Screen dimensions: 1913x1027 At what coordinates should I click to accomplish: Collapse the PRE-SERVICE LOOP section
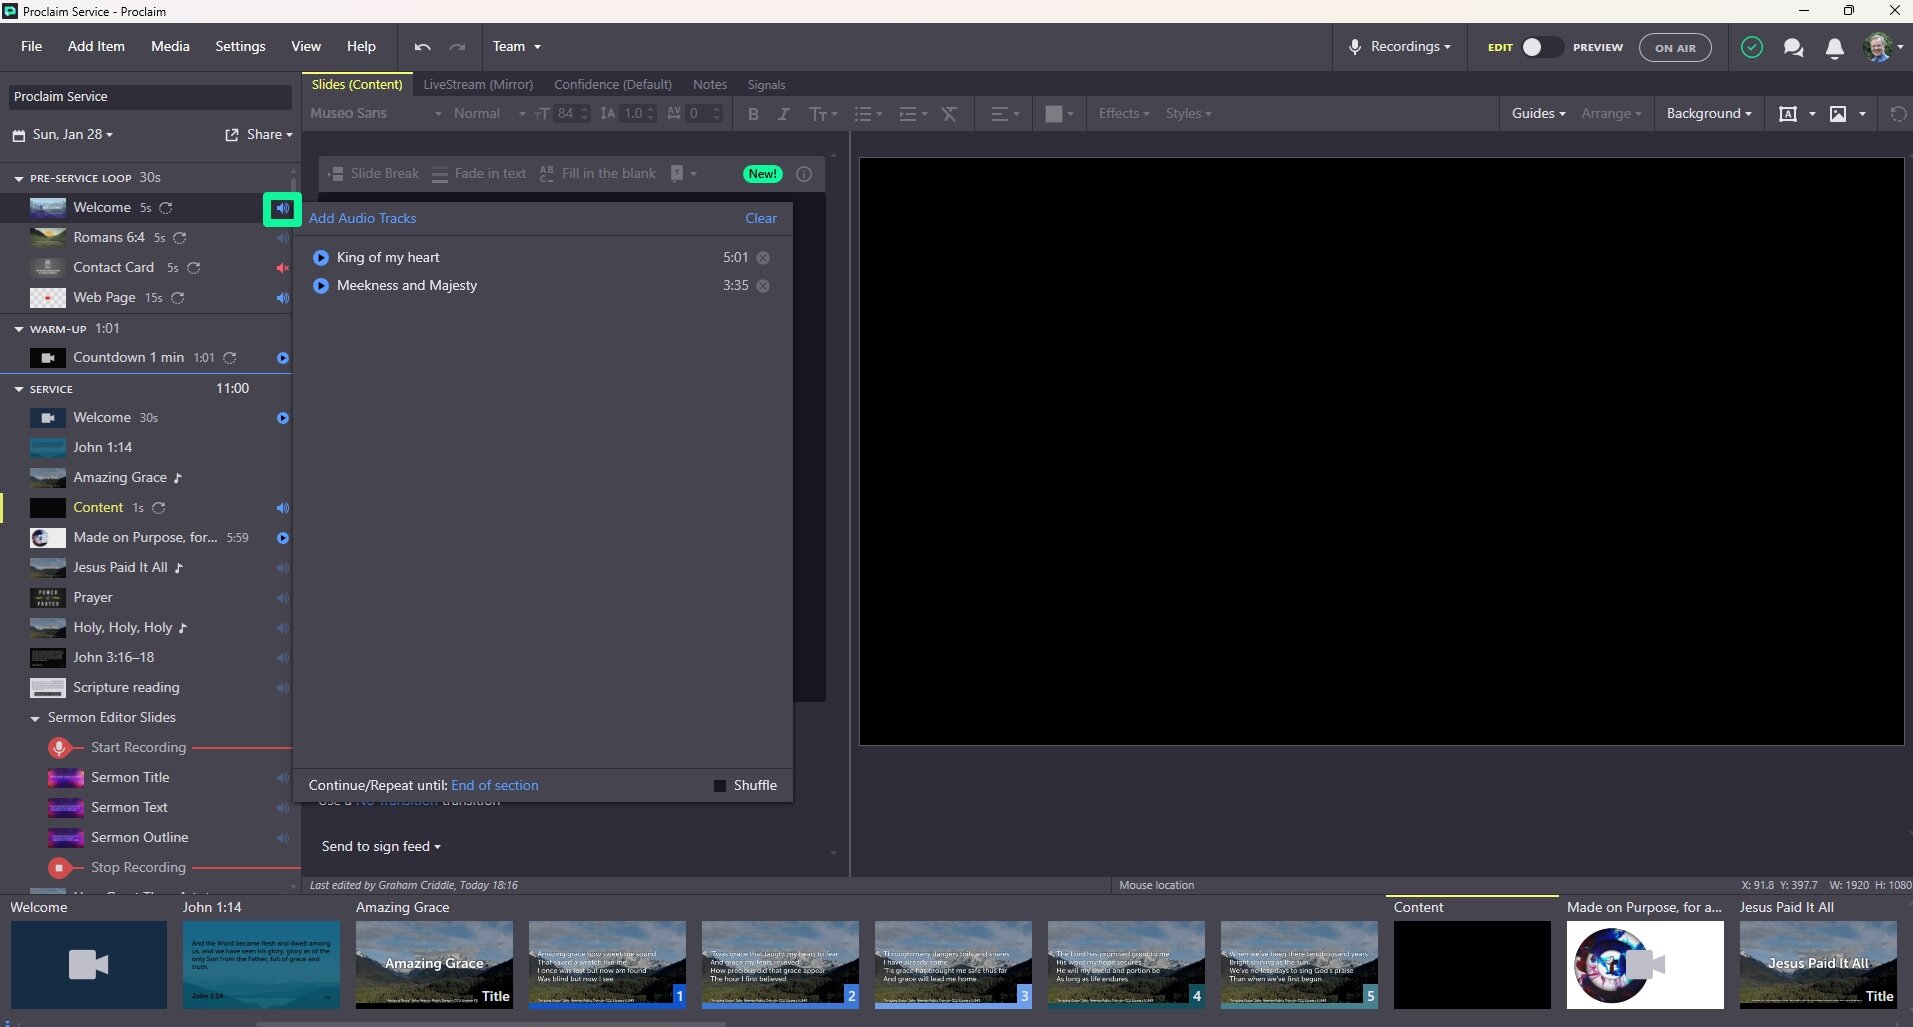[x=17, y=177]
